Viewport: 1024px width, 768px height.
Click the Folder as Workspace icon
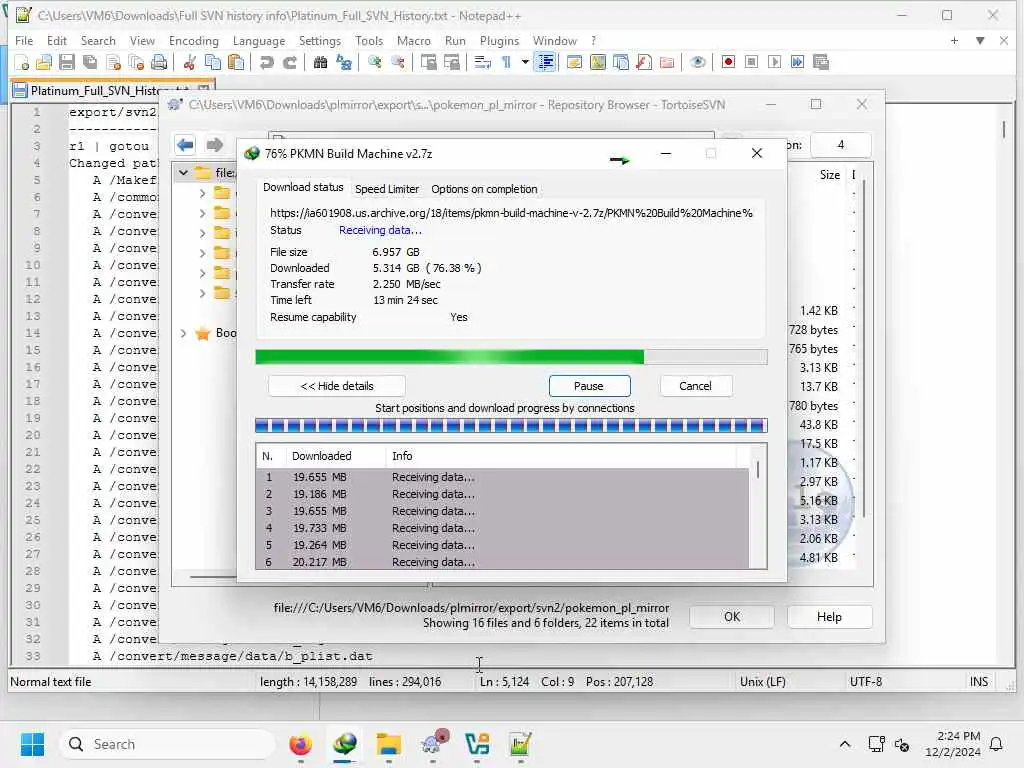[x=667, y=63]
